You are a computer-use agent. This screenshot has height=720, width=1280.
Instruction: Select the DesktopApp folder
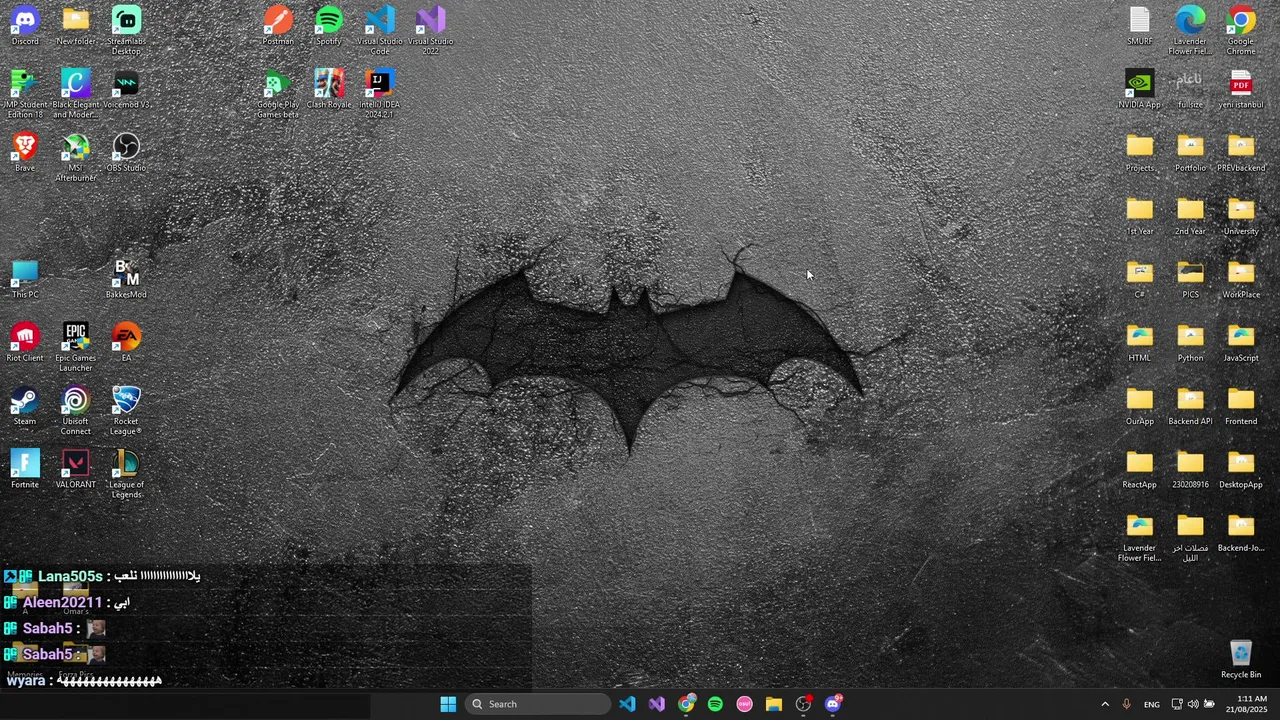[1241, 469]
